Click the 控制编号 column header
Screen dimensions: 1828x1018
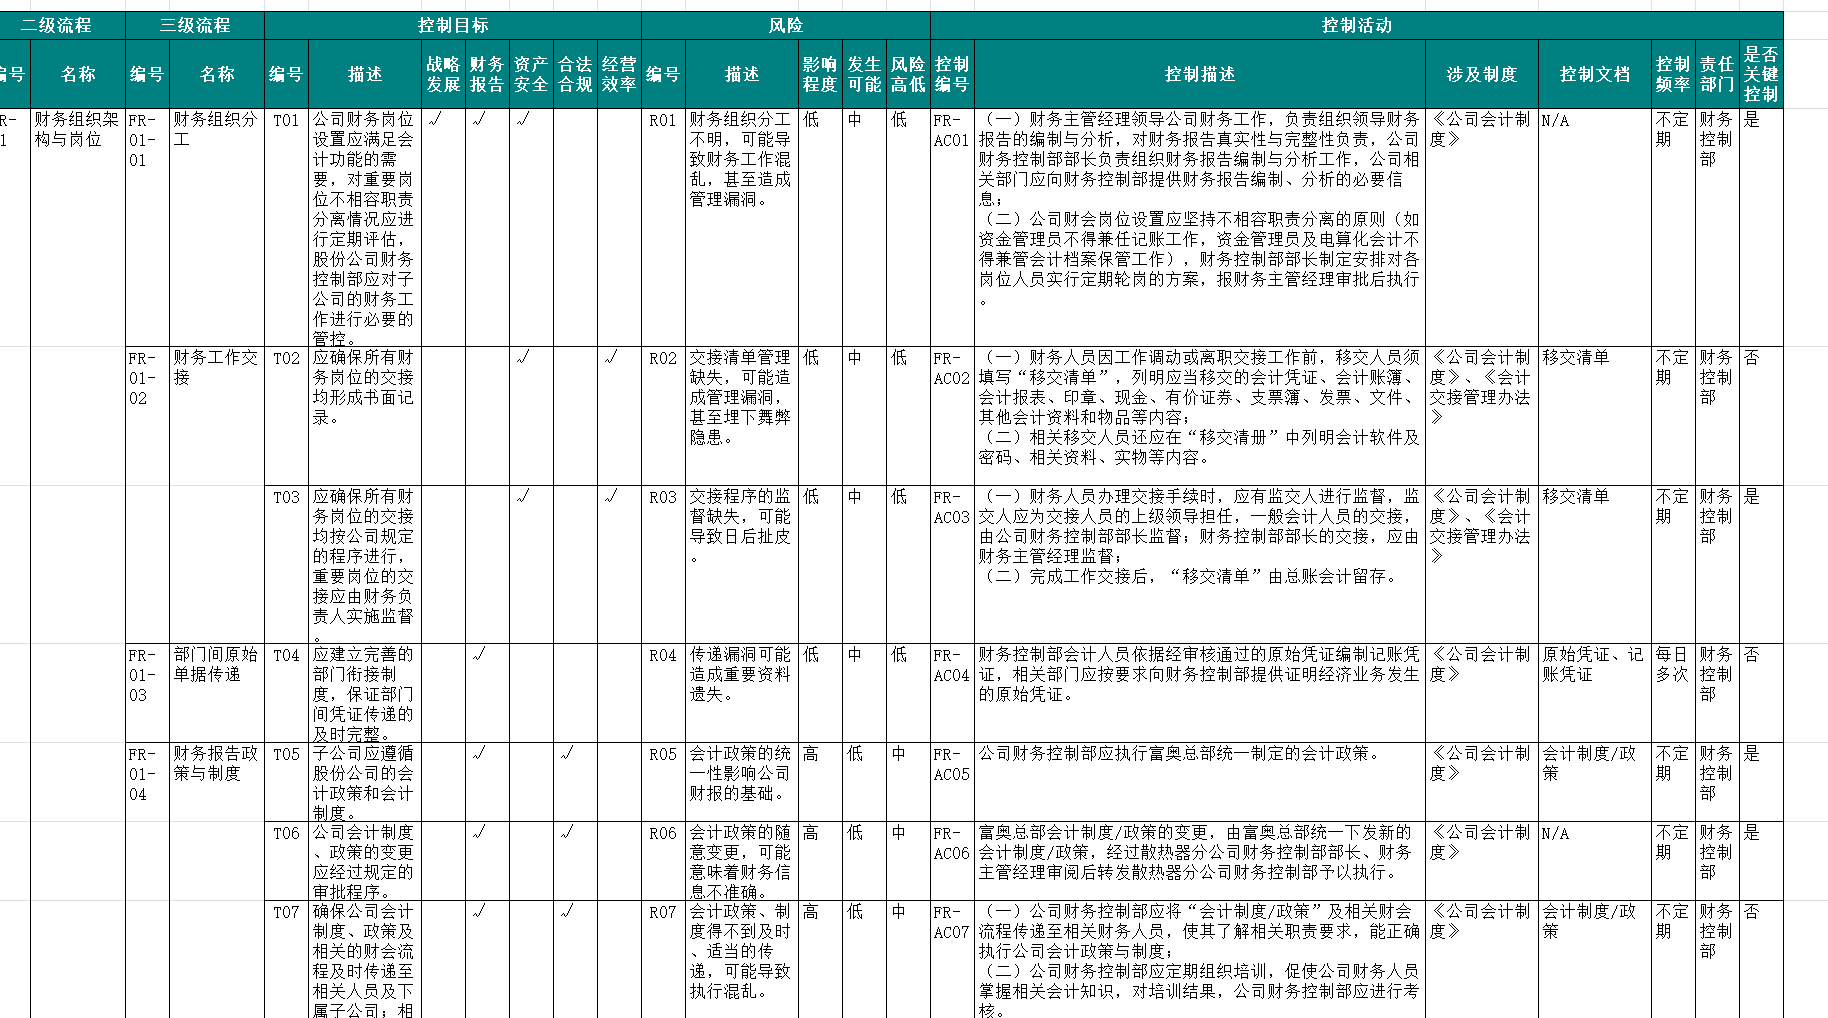coord(952,74)
